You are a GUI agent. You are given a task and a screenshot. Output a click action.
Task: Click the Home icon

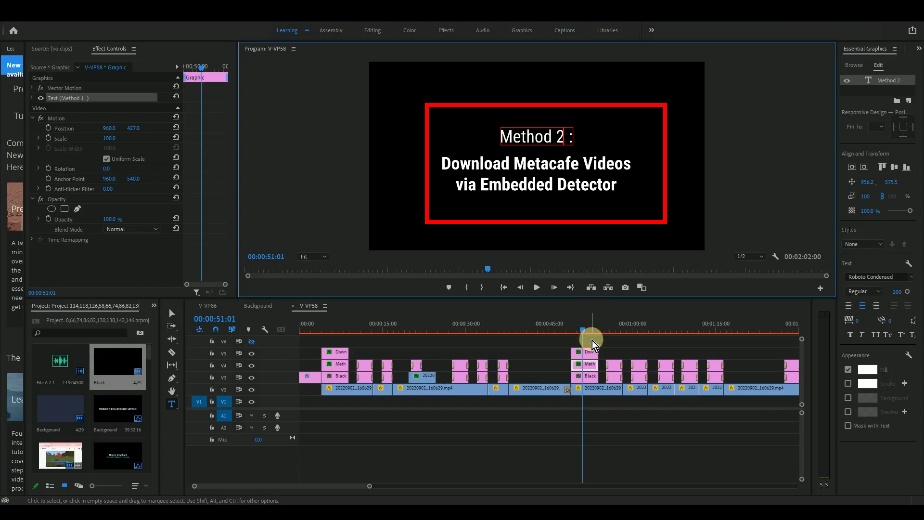(x=14, y=31)
